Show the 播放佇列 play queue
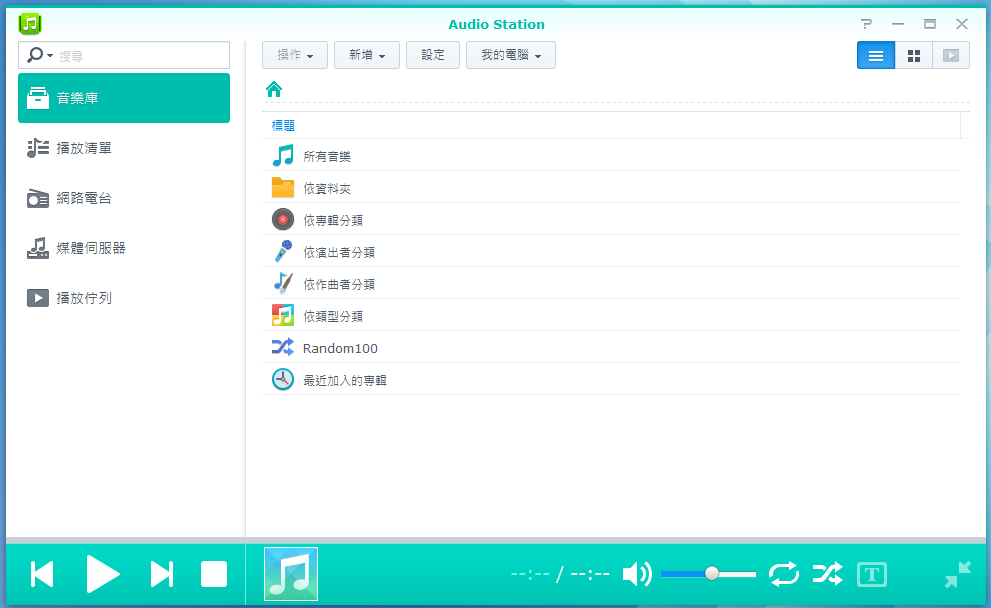The image size is (991, 608). coord(124,298)
